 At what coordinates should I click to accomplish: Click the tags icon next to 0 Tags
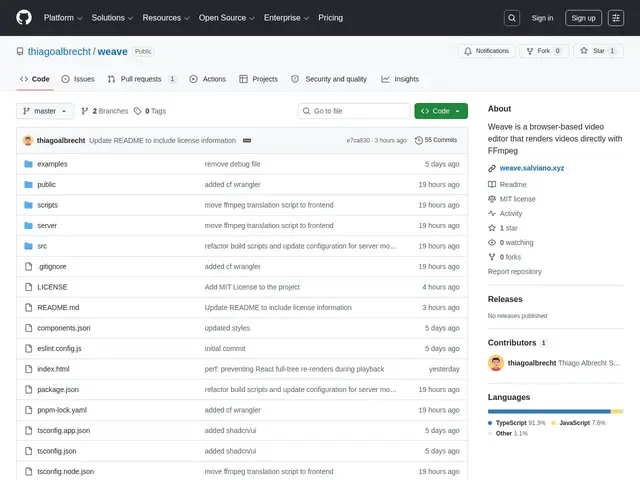(138, 111)
